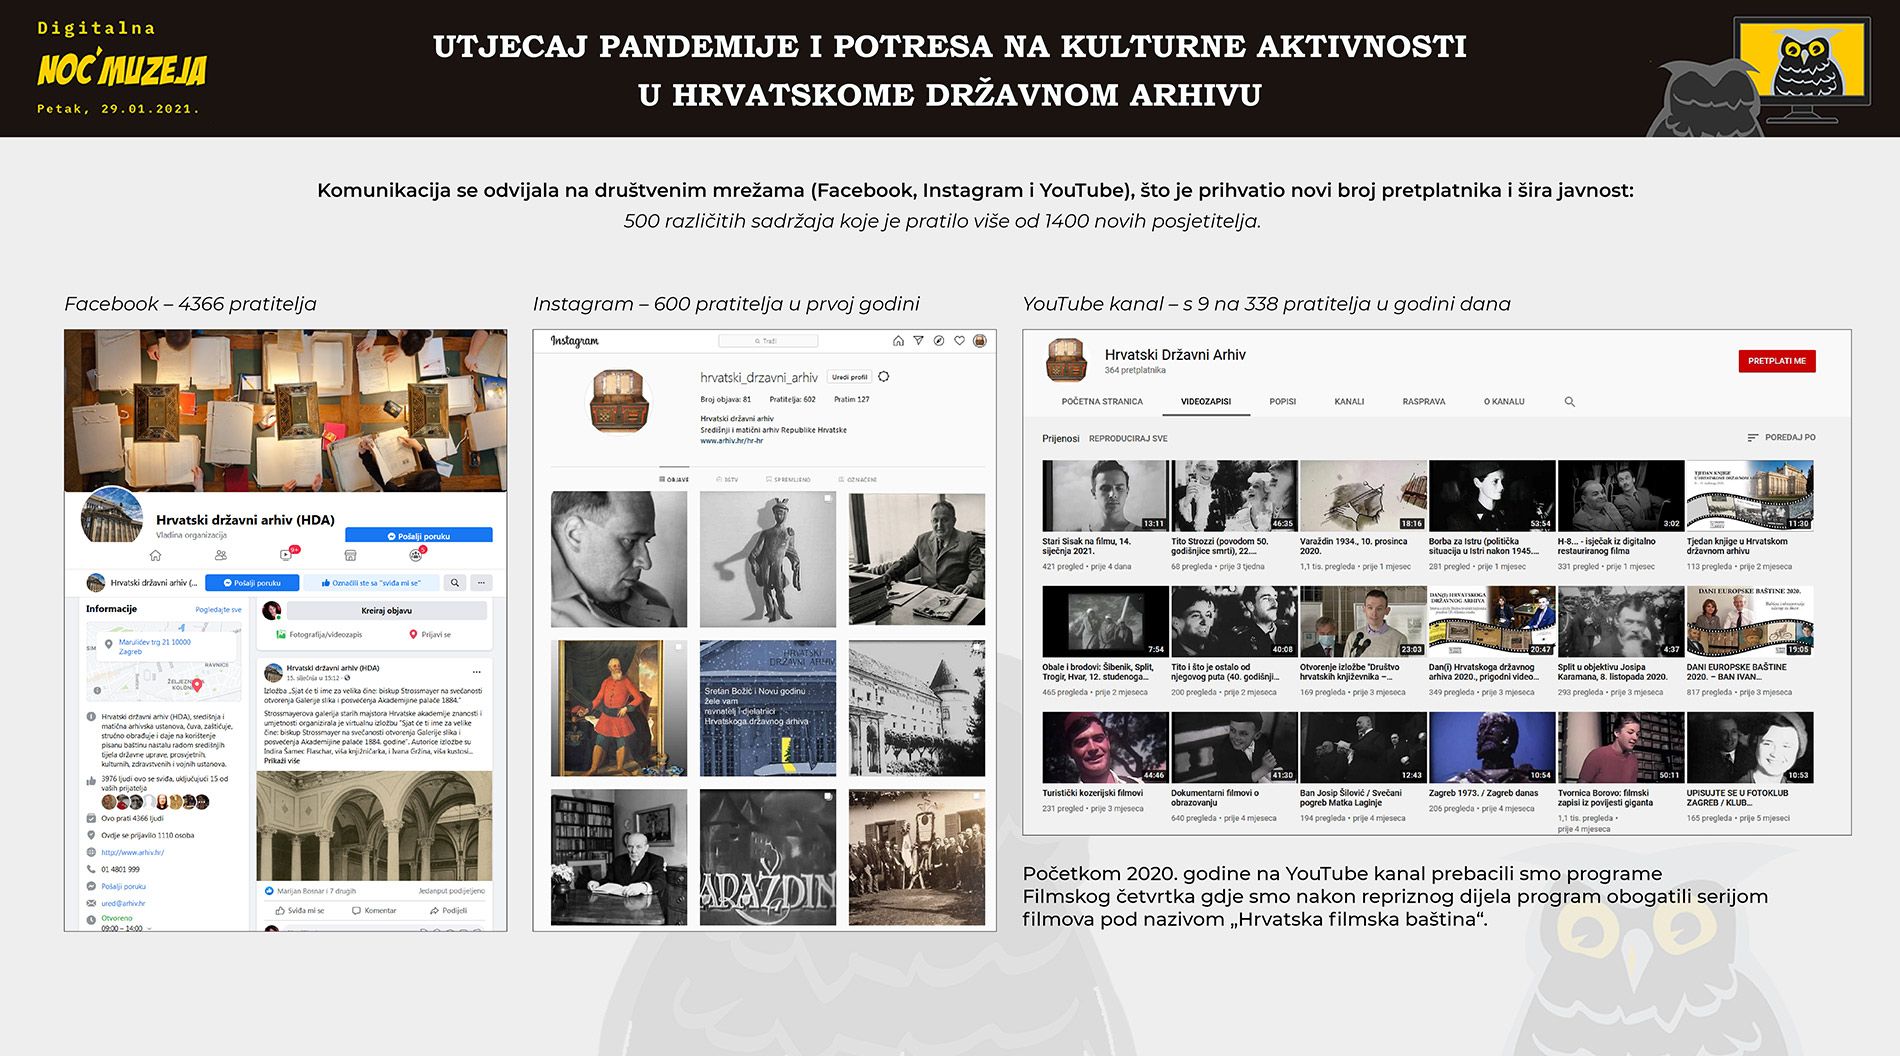Click the Instagram profile avatar in top bar
The width and height of the screenshot is (1900, 1056).
pyautogui.click(x=980, y=341)
